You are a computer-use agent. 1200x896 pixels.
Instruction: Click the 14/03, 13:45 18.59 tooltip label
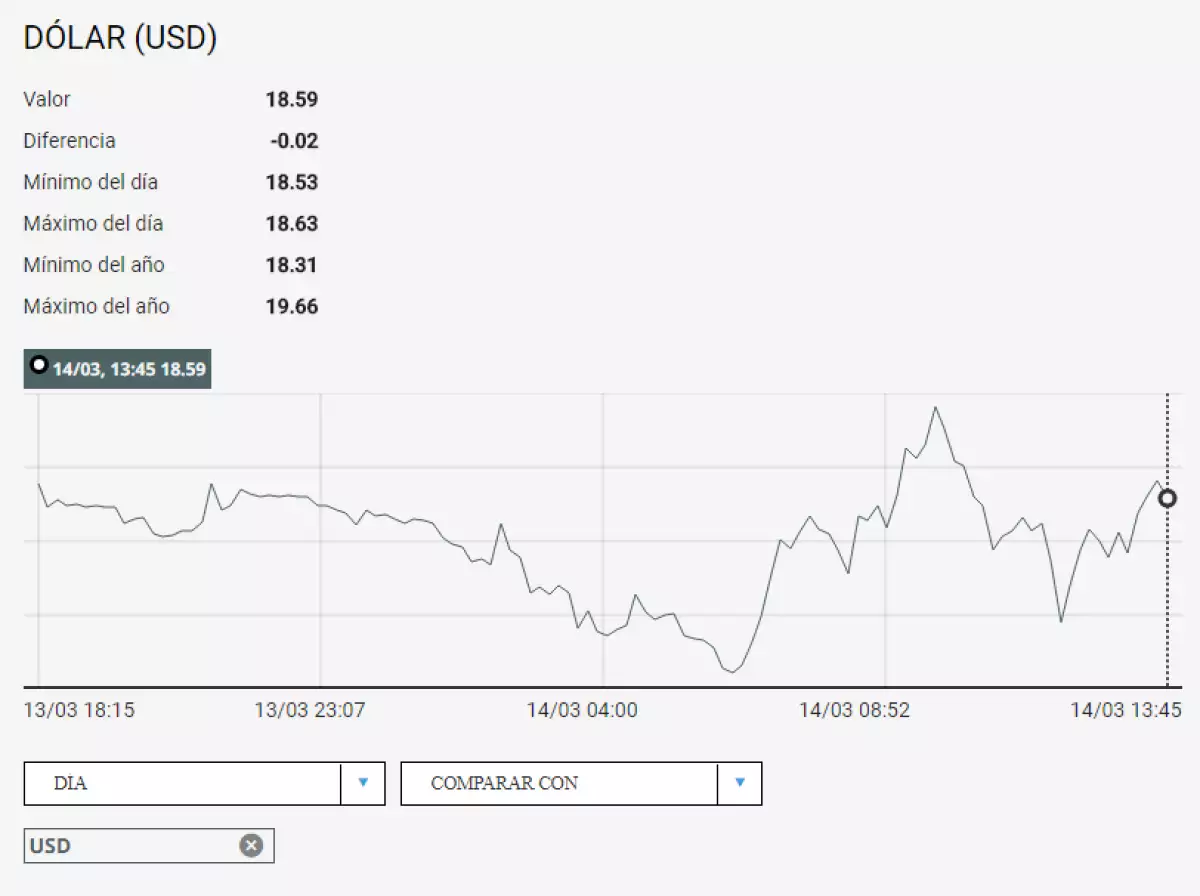pos(129,369)
